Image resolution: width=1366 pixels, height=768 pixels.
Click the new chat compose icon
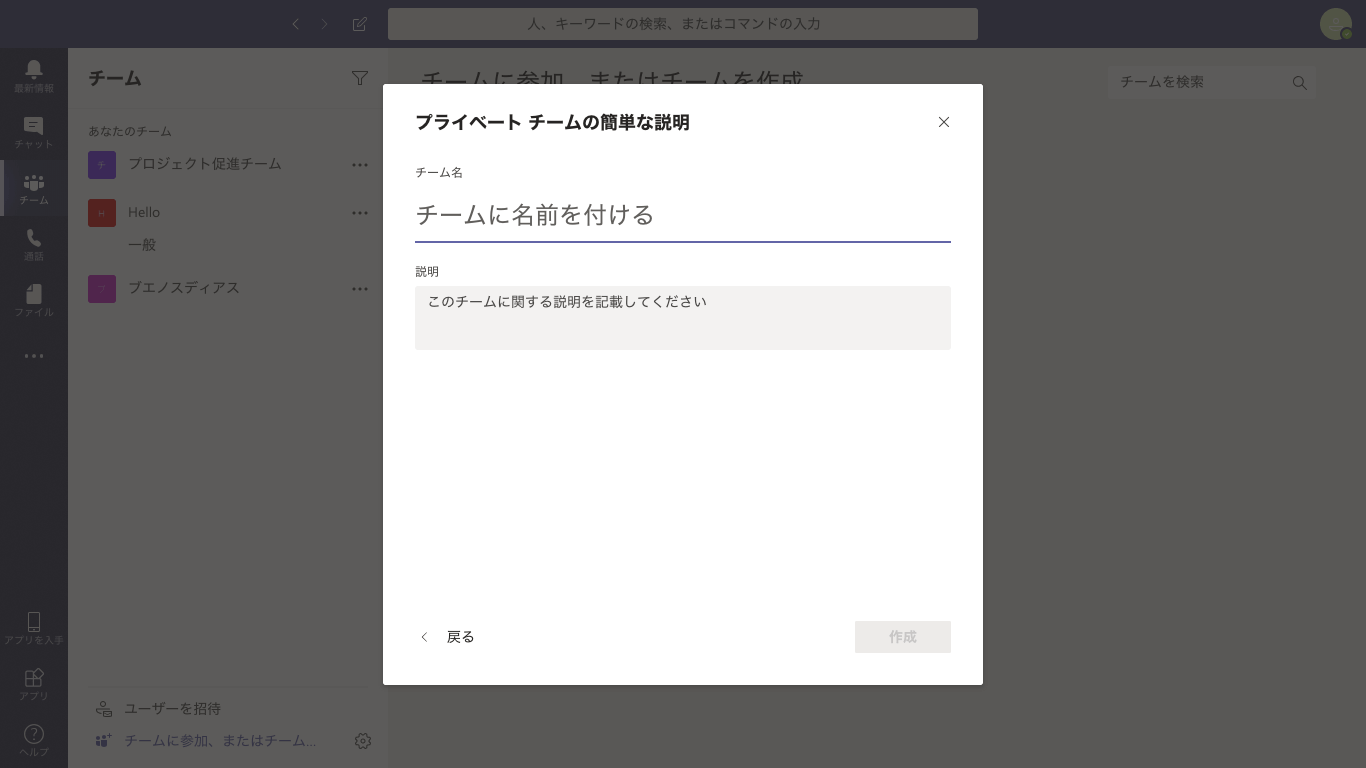pyautogui.click(x=359, y=24)
